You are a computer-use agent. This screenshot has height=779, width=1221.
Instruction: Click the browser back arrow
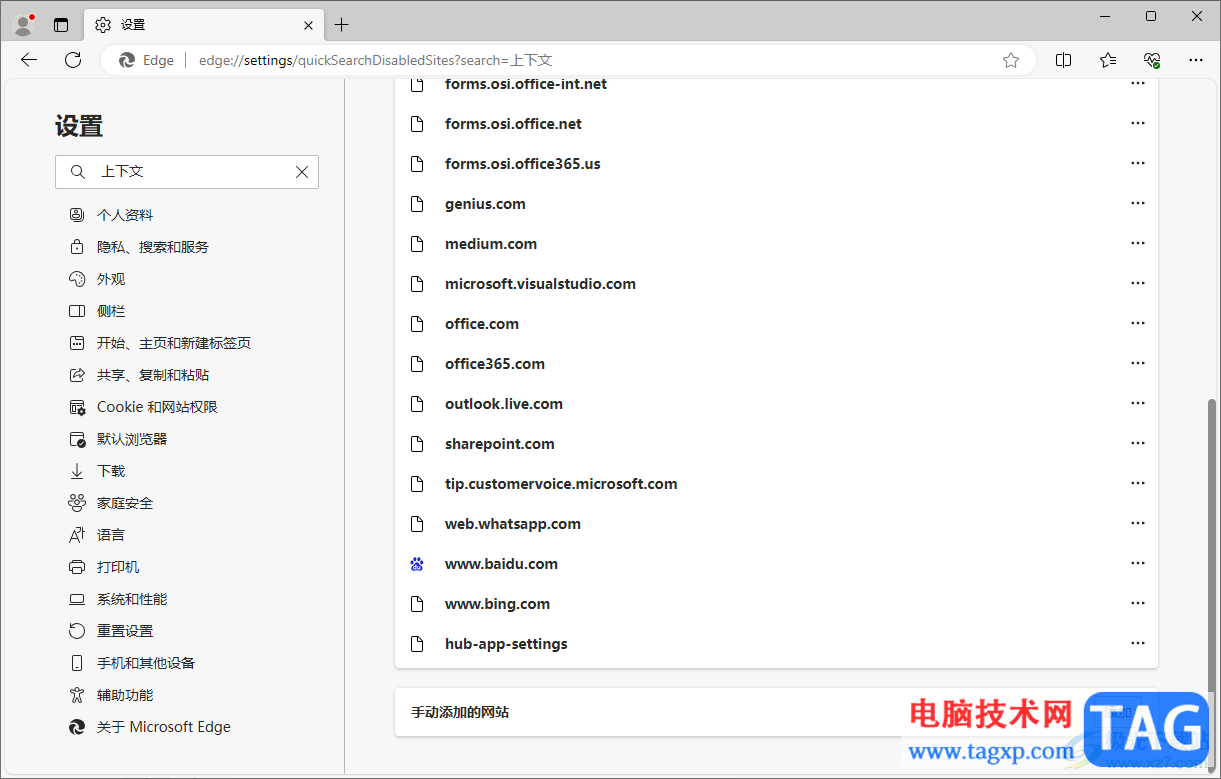29,60
